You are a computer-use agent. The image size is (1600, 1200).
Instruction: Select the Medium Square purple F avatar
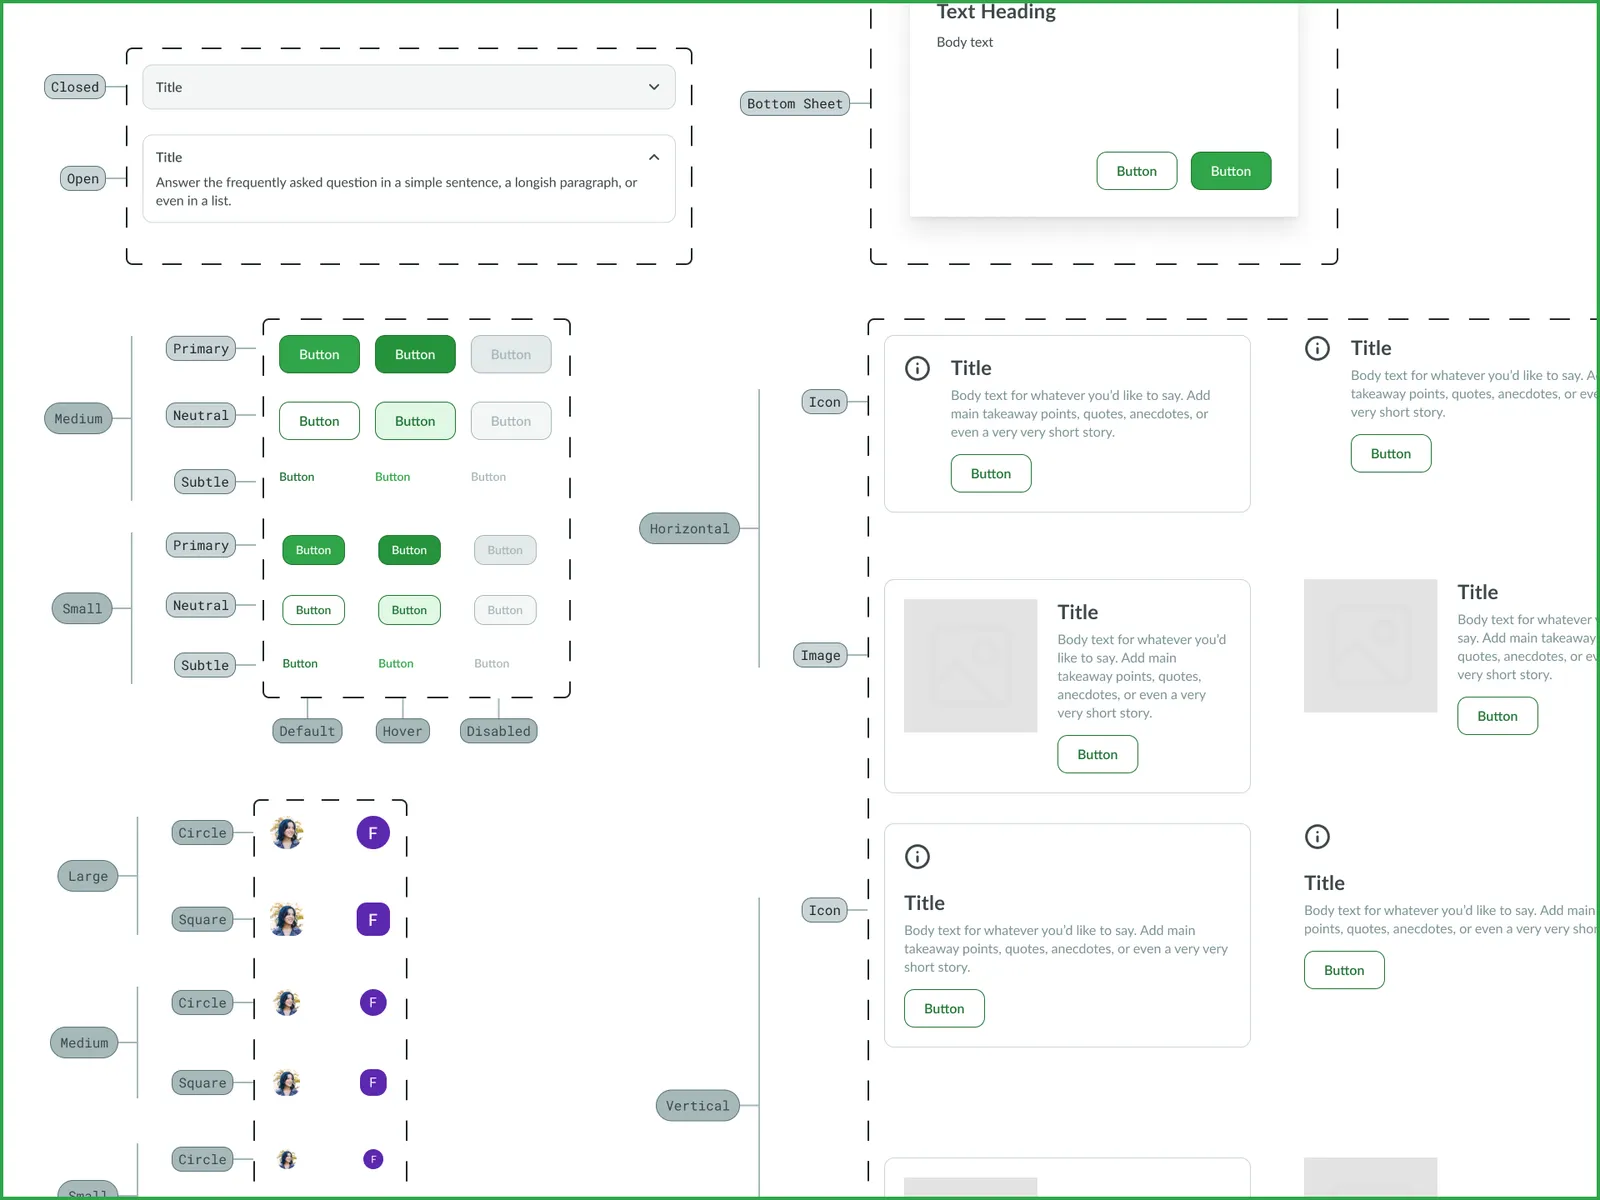pyautogui.click(x=373, y=1083)
